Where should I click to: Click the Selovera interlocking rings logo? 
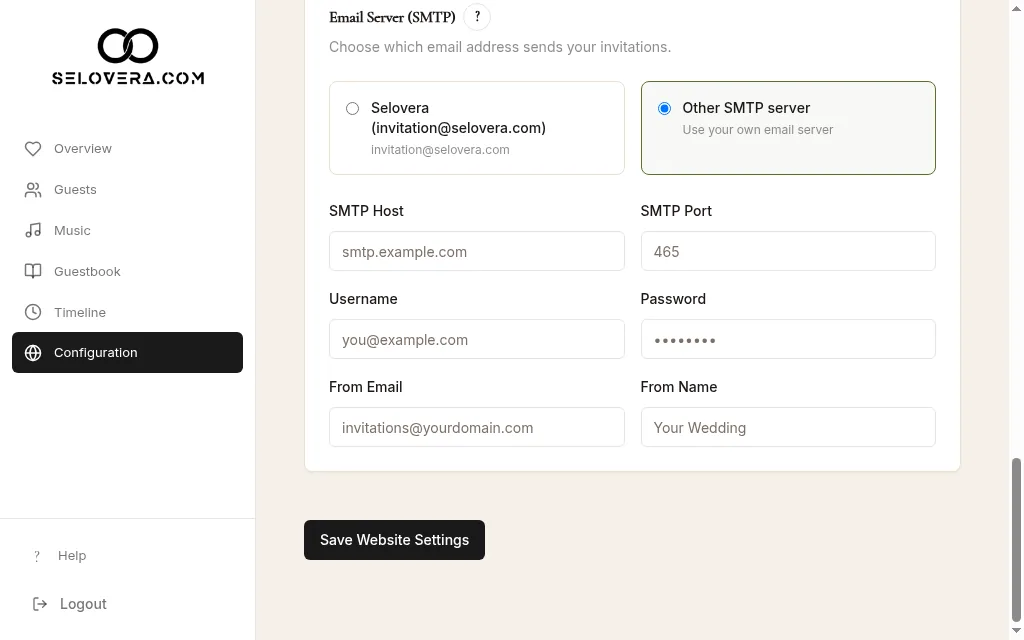coord(128,46)
